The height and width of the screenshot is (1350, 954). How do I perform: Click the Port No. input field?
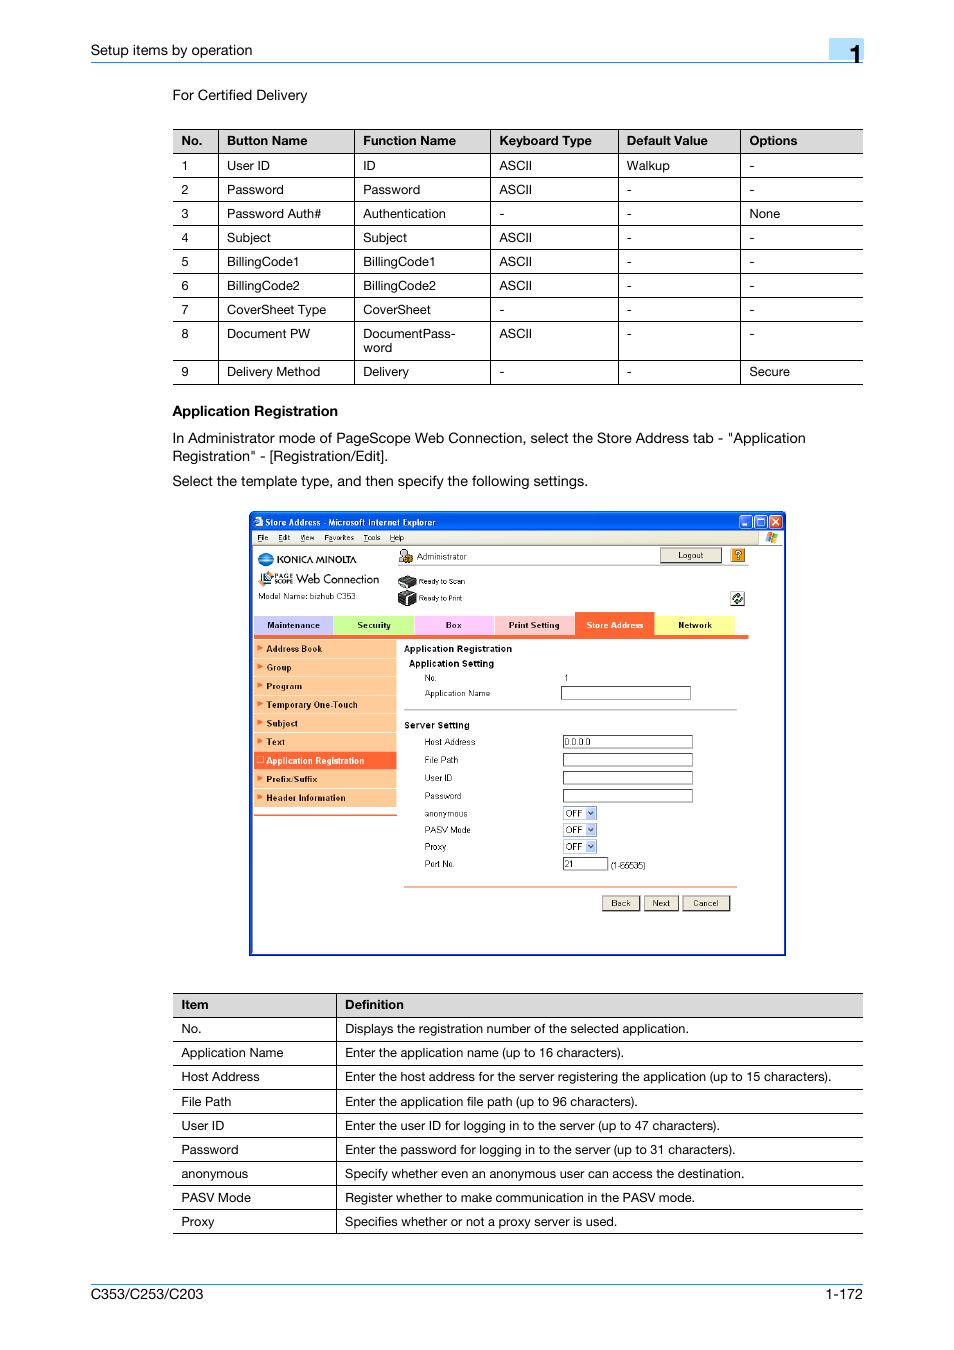(x=585, y=864)
